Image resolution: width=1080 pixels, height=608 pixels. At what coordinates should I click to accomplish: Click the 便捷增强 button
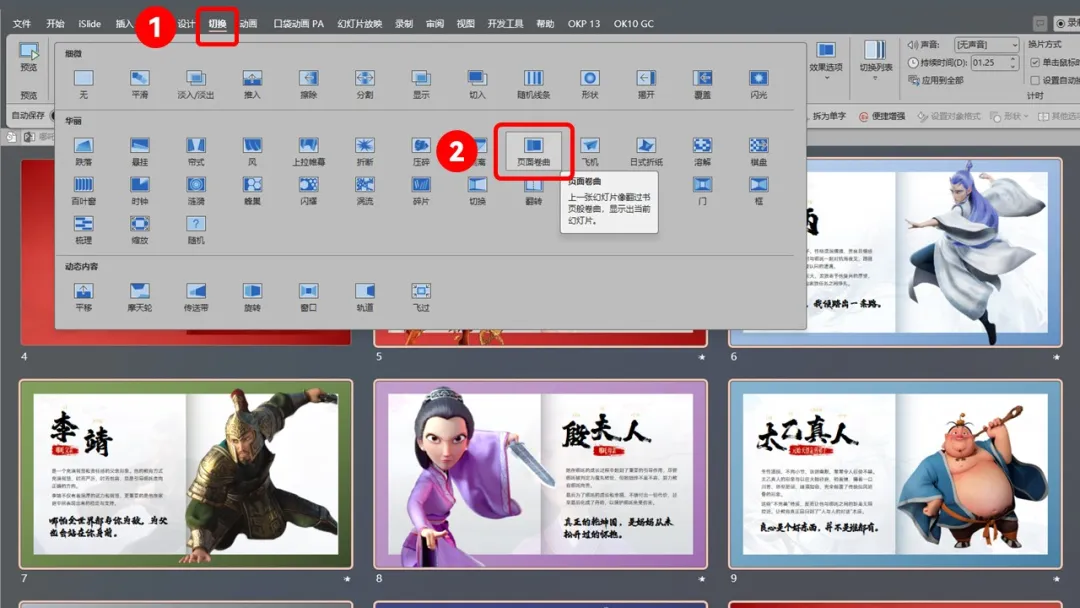882,116
